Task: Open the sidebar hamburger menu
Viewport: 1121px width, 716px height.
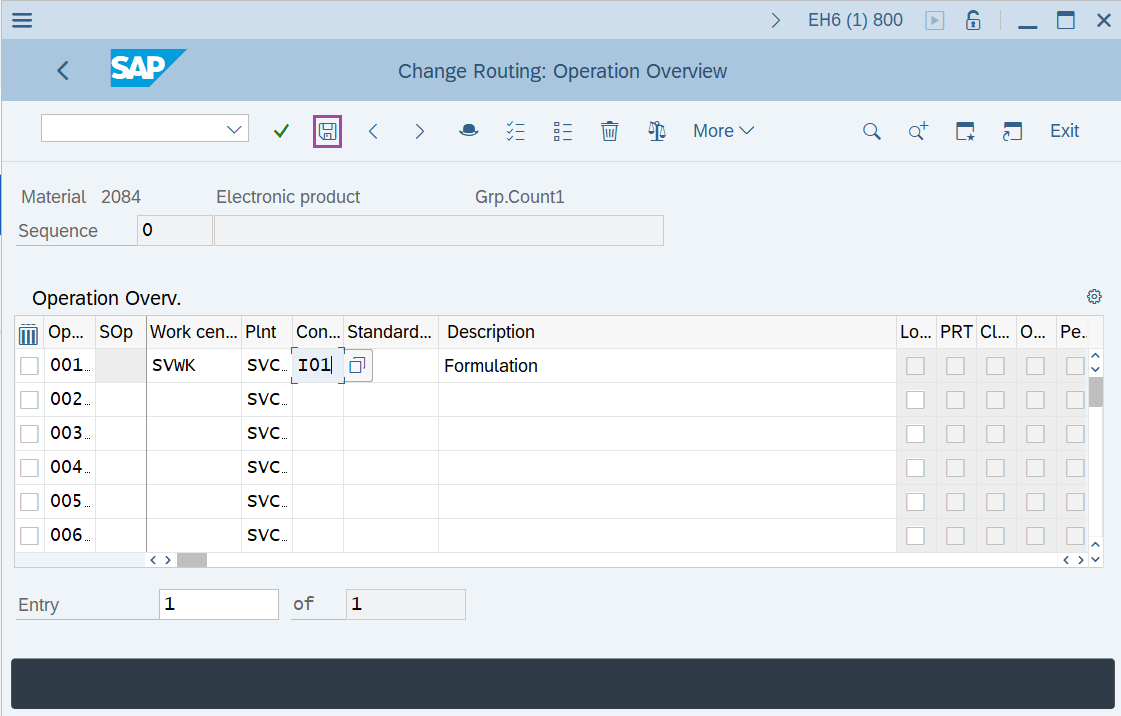Action: point(21,19)
